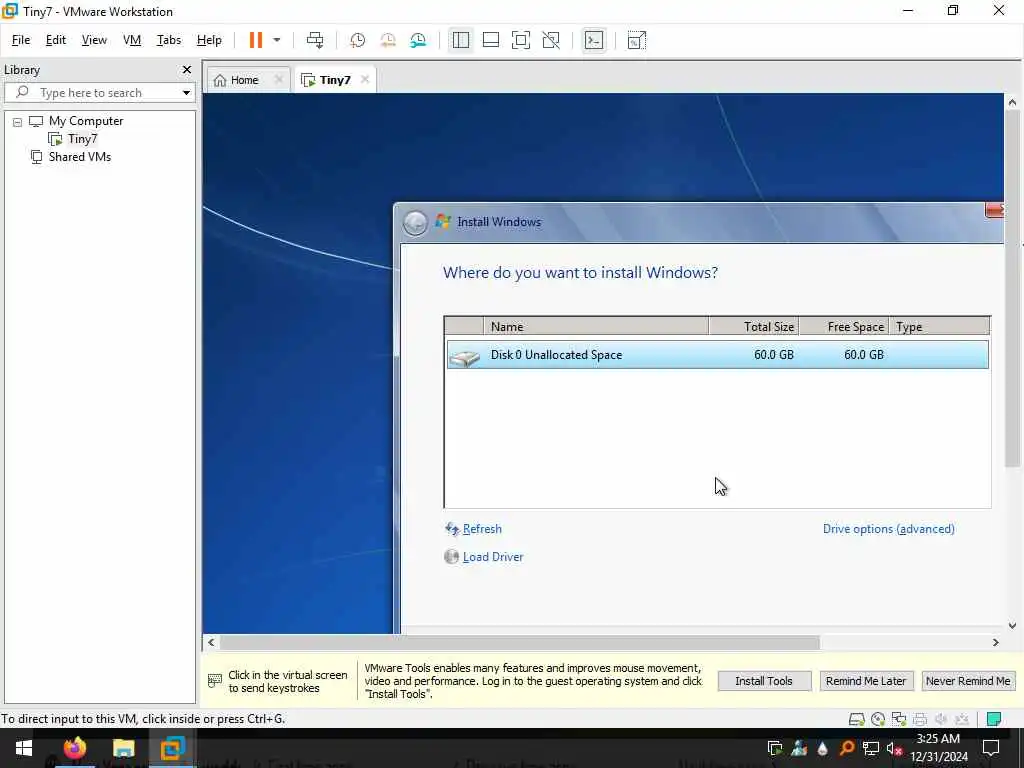Close the Library panel
This screenshot has width=1024, height=768.
(x=187, y=69)
